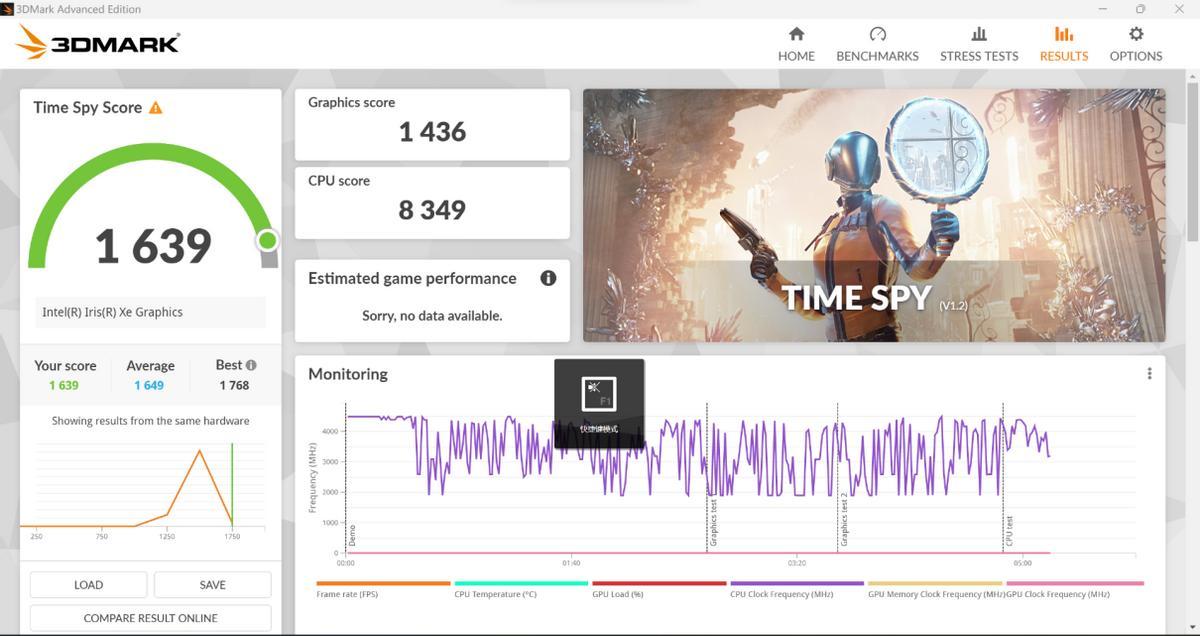Screen dimensions: 1200x636
Task: Click COMPARE RESULT ONLINE
Action: [x=150, y=618]
